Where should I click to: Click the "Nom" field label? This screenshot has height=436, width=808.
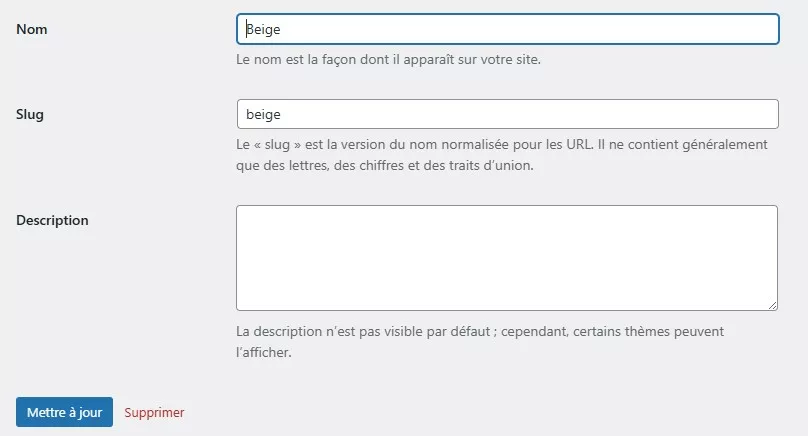pos(32,29)
